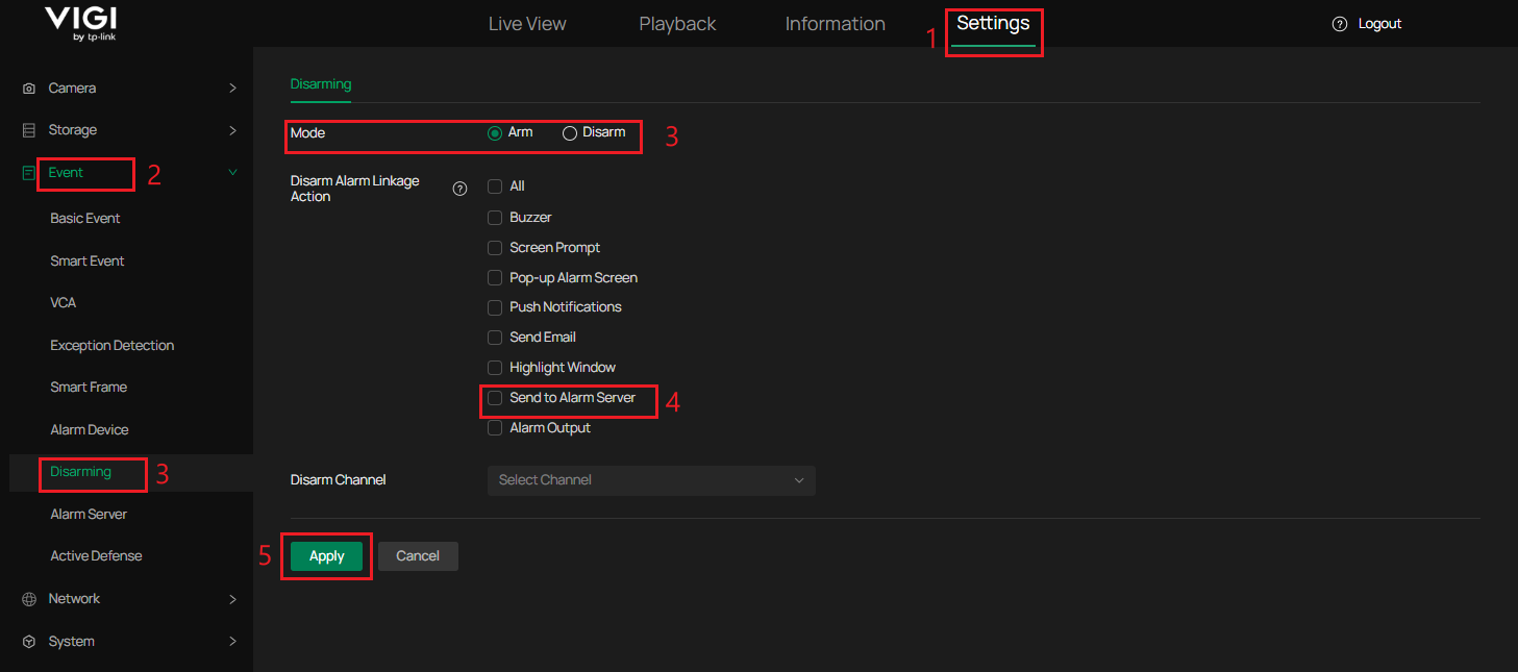Expand the System section chevron

tap(232, 641)
